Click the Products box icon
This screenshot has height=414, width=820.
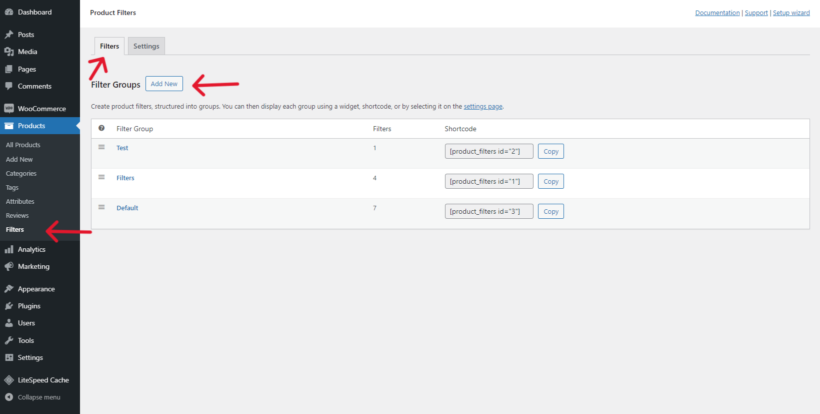8,126
